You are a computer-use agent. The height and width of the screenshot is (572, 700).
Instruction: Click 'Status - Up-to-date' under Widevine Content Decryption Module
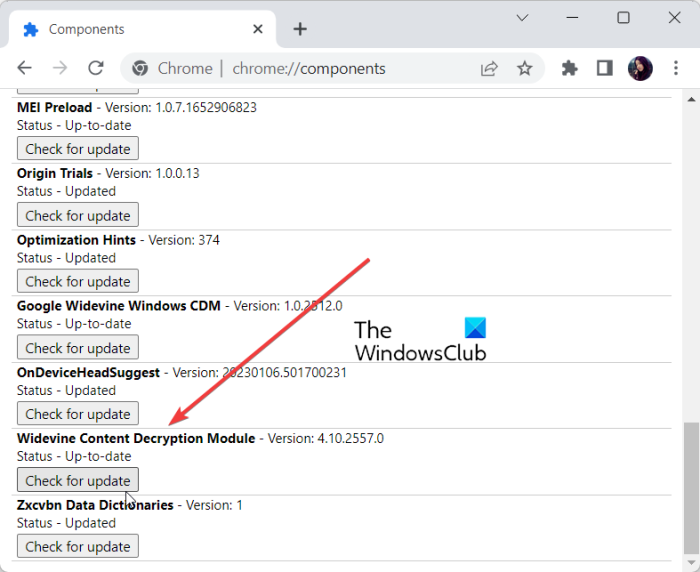pyautogui.click(x=74, y=456)
